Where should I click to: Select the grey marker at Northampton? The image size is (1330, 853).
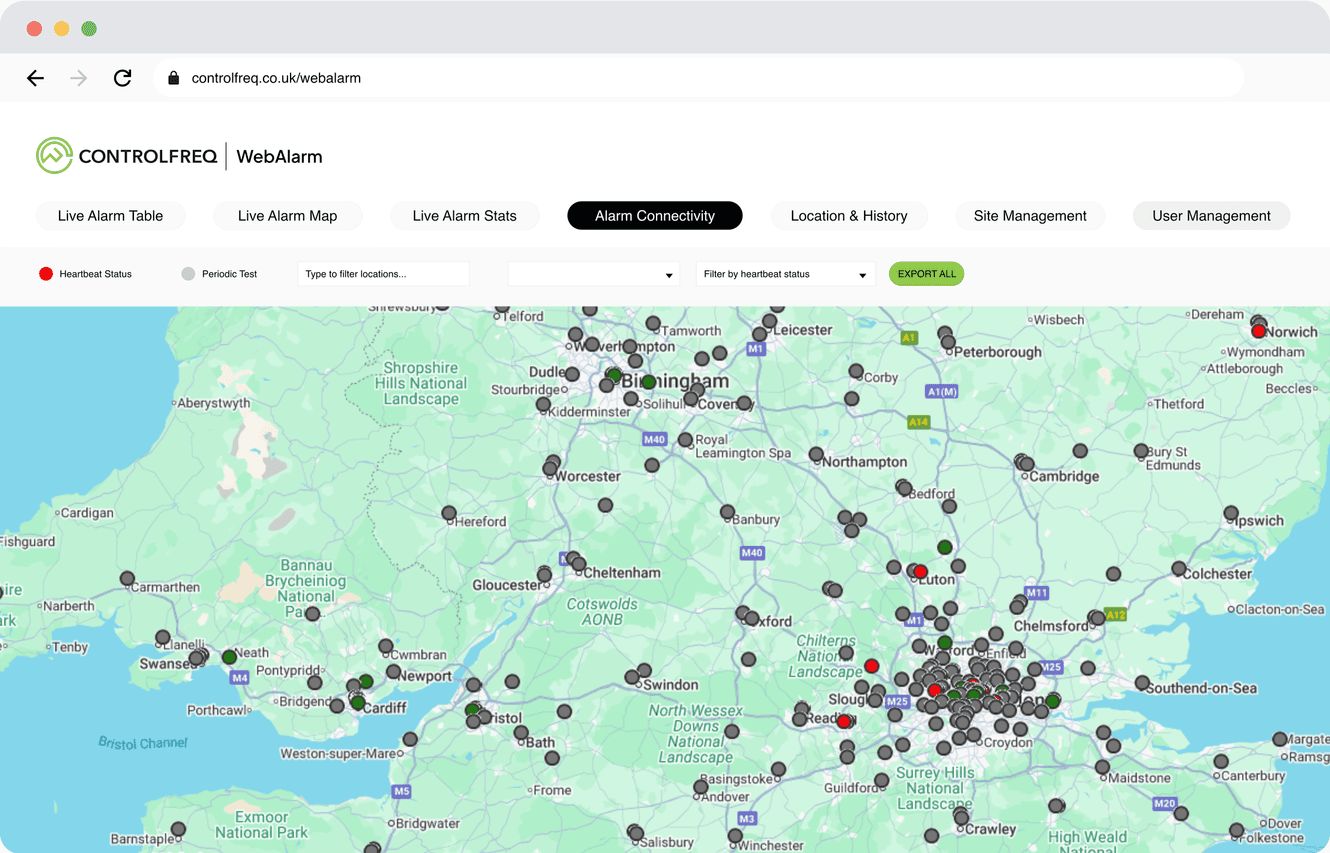(816, 454)
